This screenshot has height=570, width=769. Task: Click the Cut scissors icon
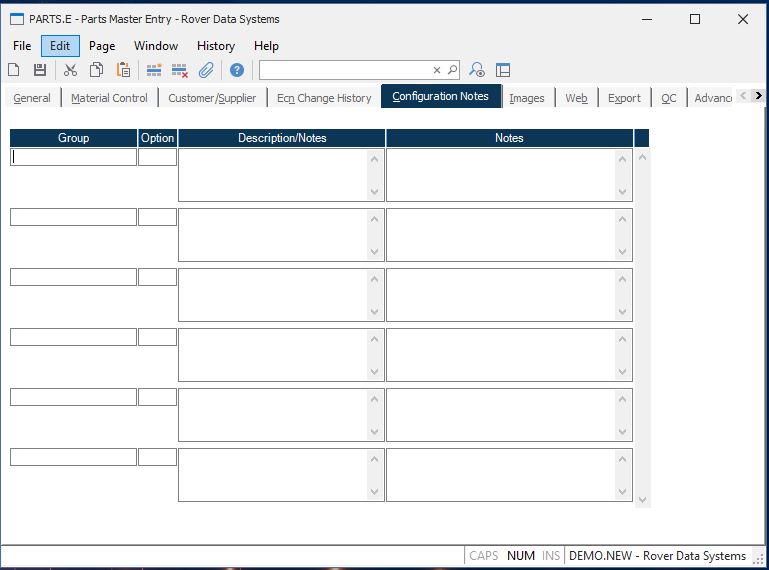70,70
